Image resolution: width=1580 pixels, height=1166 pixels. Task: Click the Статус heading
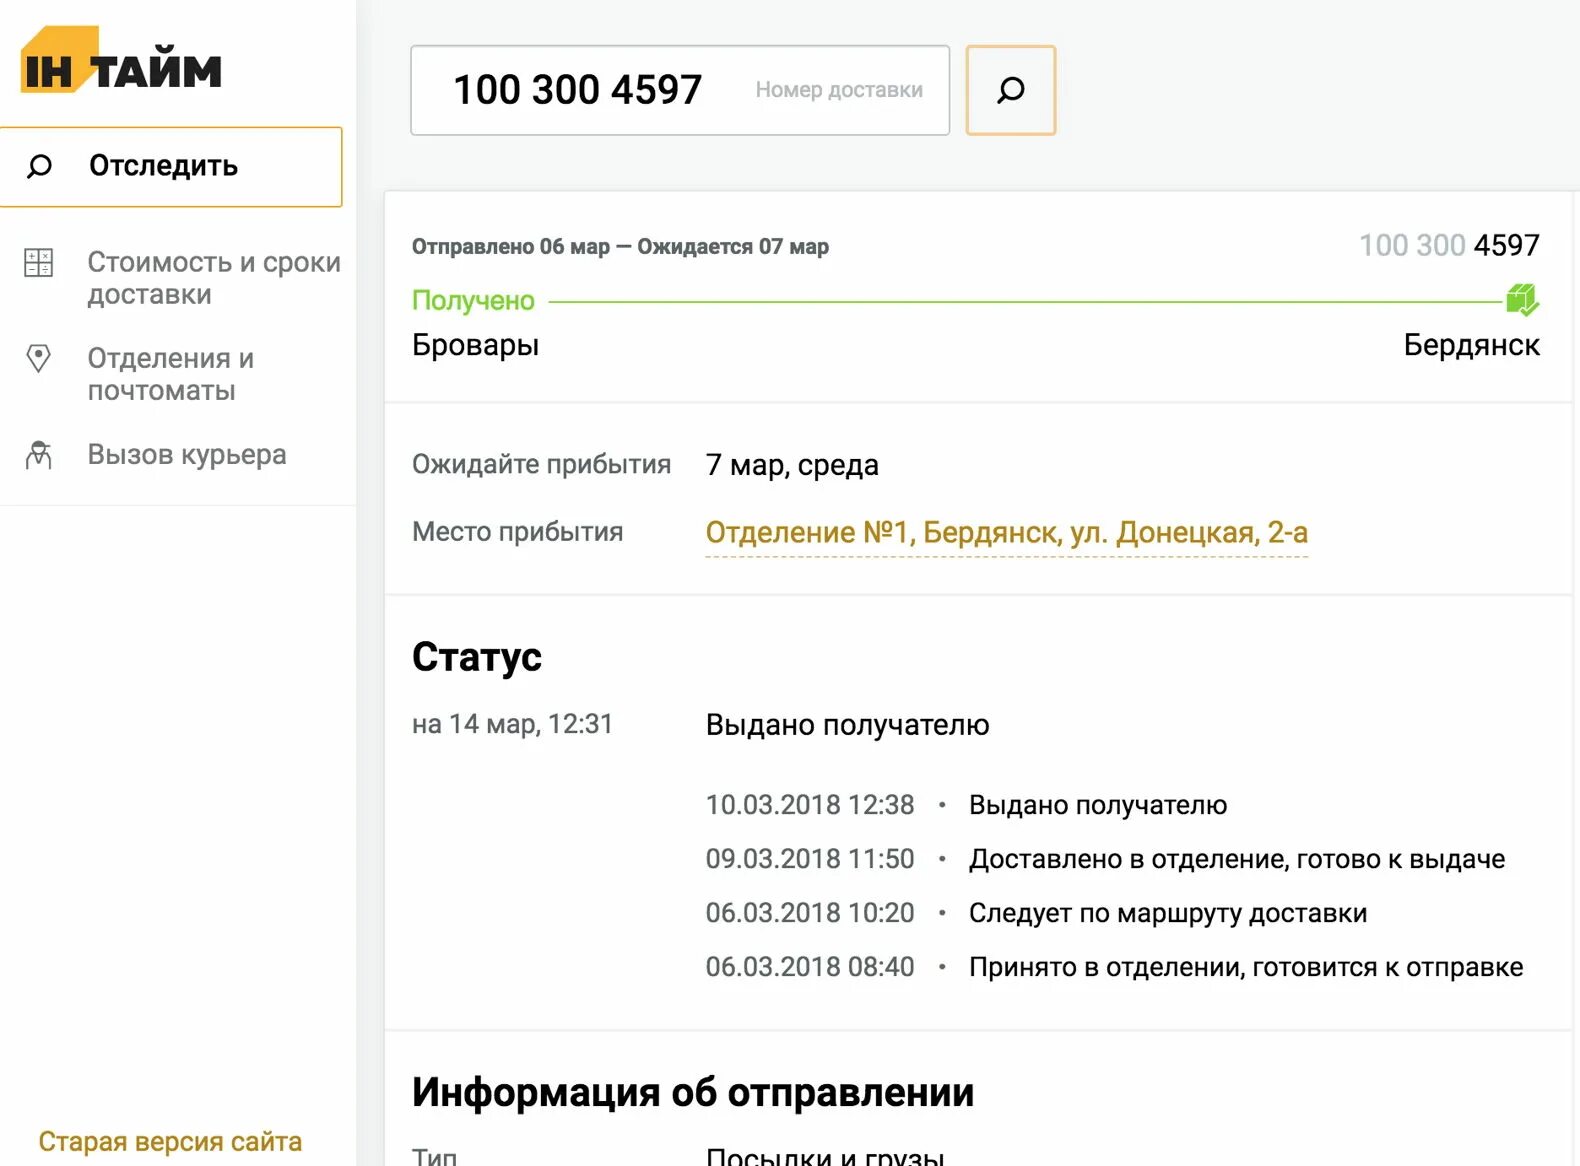point(477,657)
